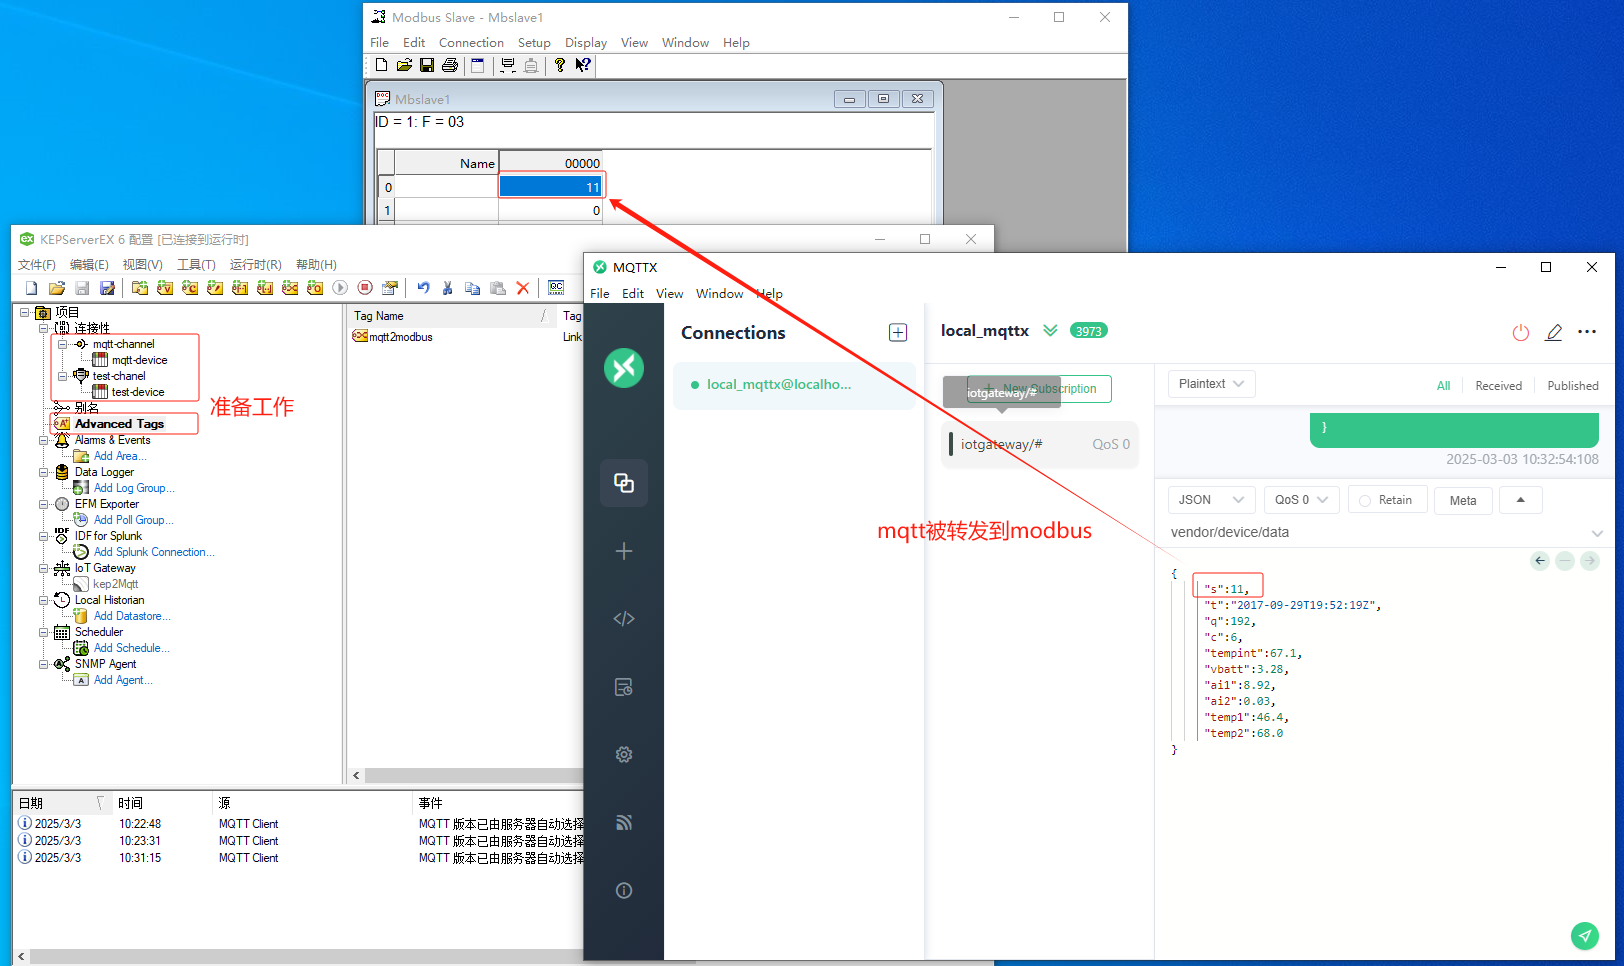Viewport: 1624px width, 966px height.
Task: Expand the topic history chevron beside vendor/device/data
Action: pos(1597,533)
